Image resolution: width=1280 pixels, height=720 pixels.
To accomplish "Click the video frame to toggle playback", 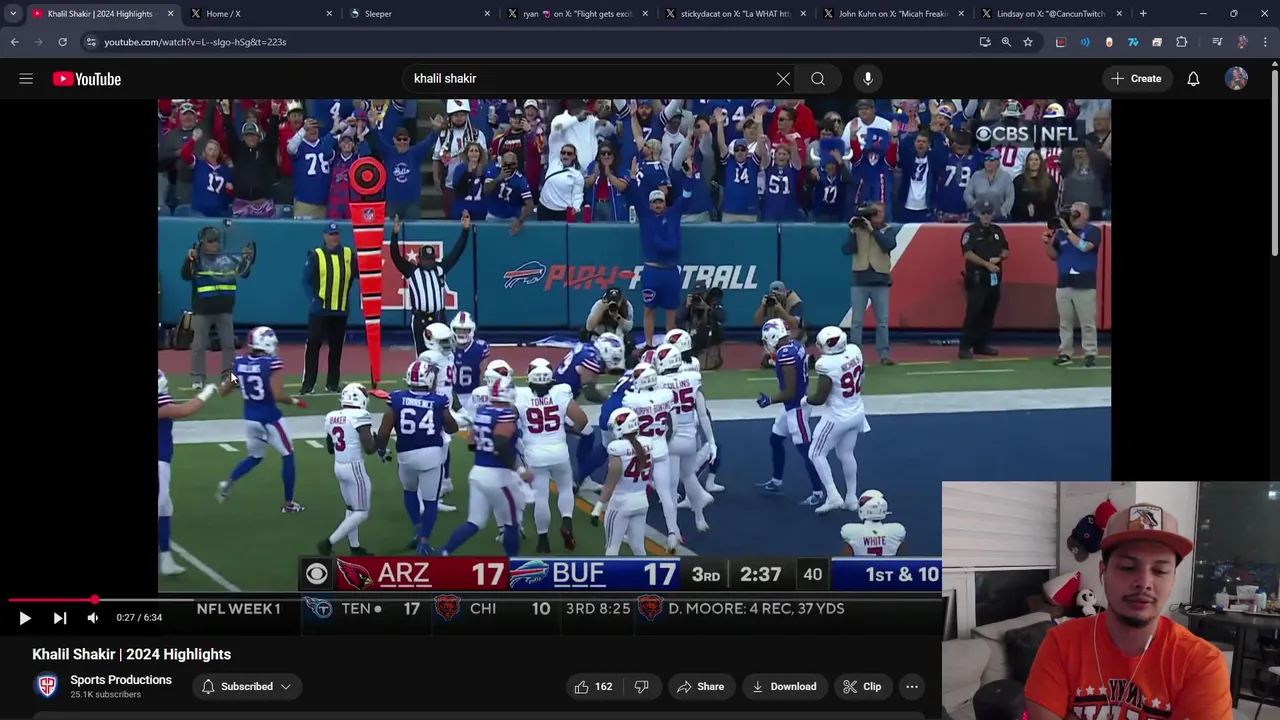I will [x=634, y=346].
